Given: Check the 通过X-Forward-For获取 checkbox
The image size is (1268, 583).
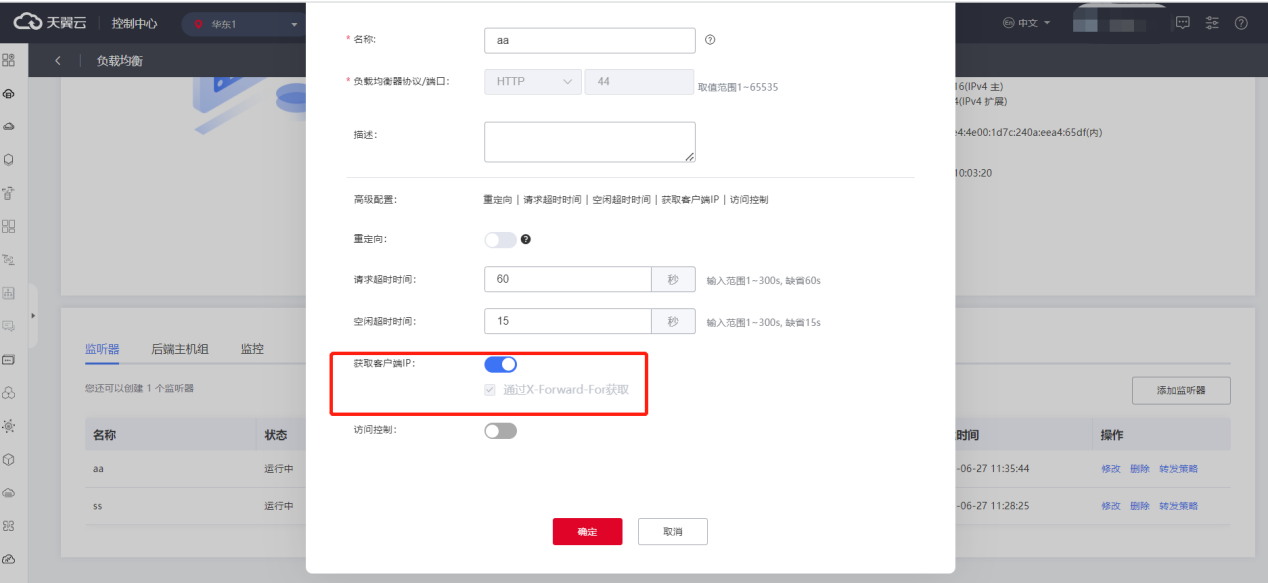Looking at the screenshot, I should (490, 390).
